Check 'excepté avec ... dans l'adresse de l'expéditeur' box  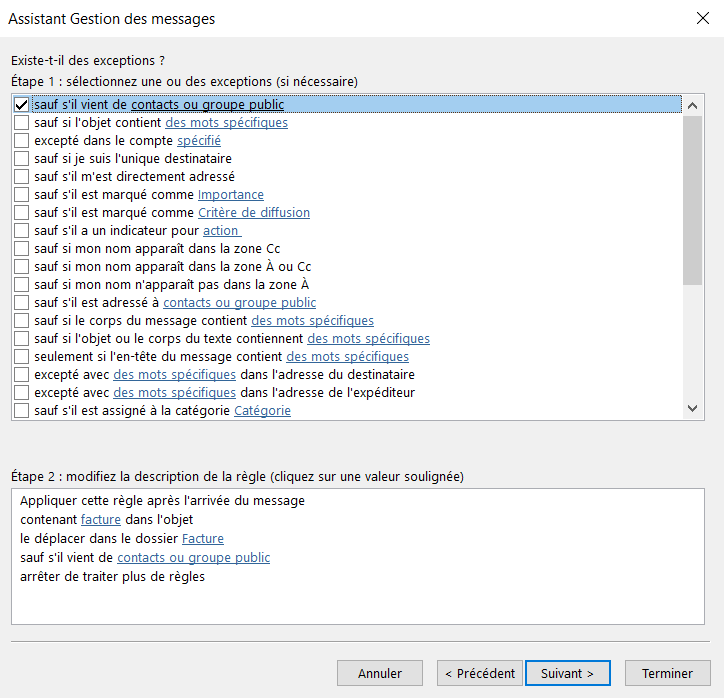(21, 393)
